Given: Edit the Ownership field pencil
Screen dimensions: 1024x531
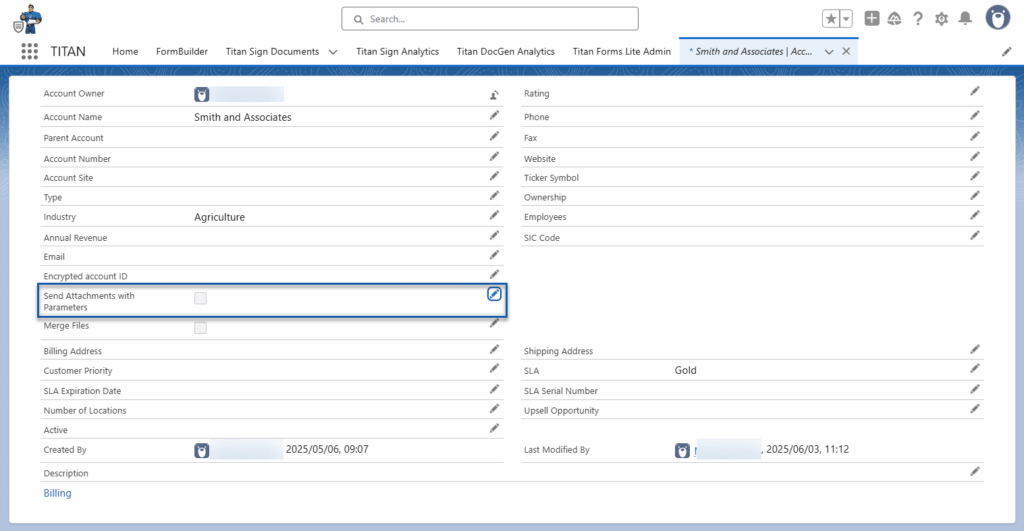Looking at the screenshot, I should coord(974,196).
